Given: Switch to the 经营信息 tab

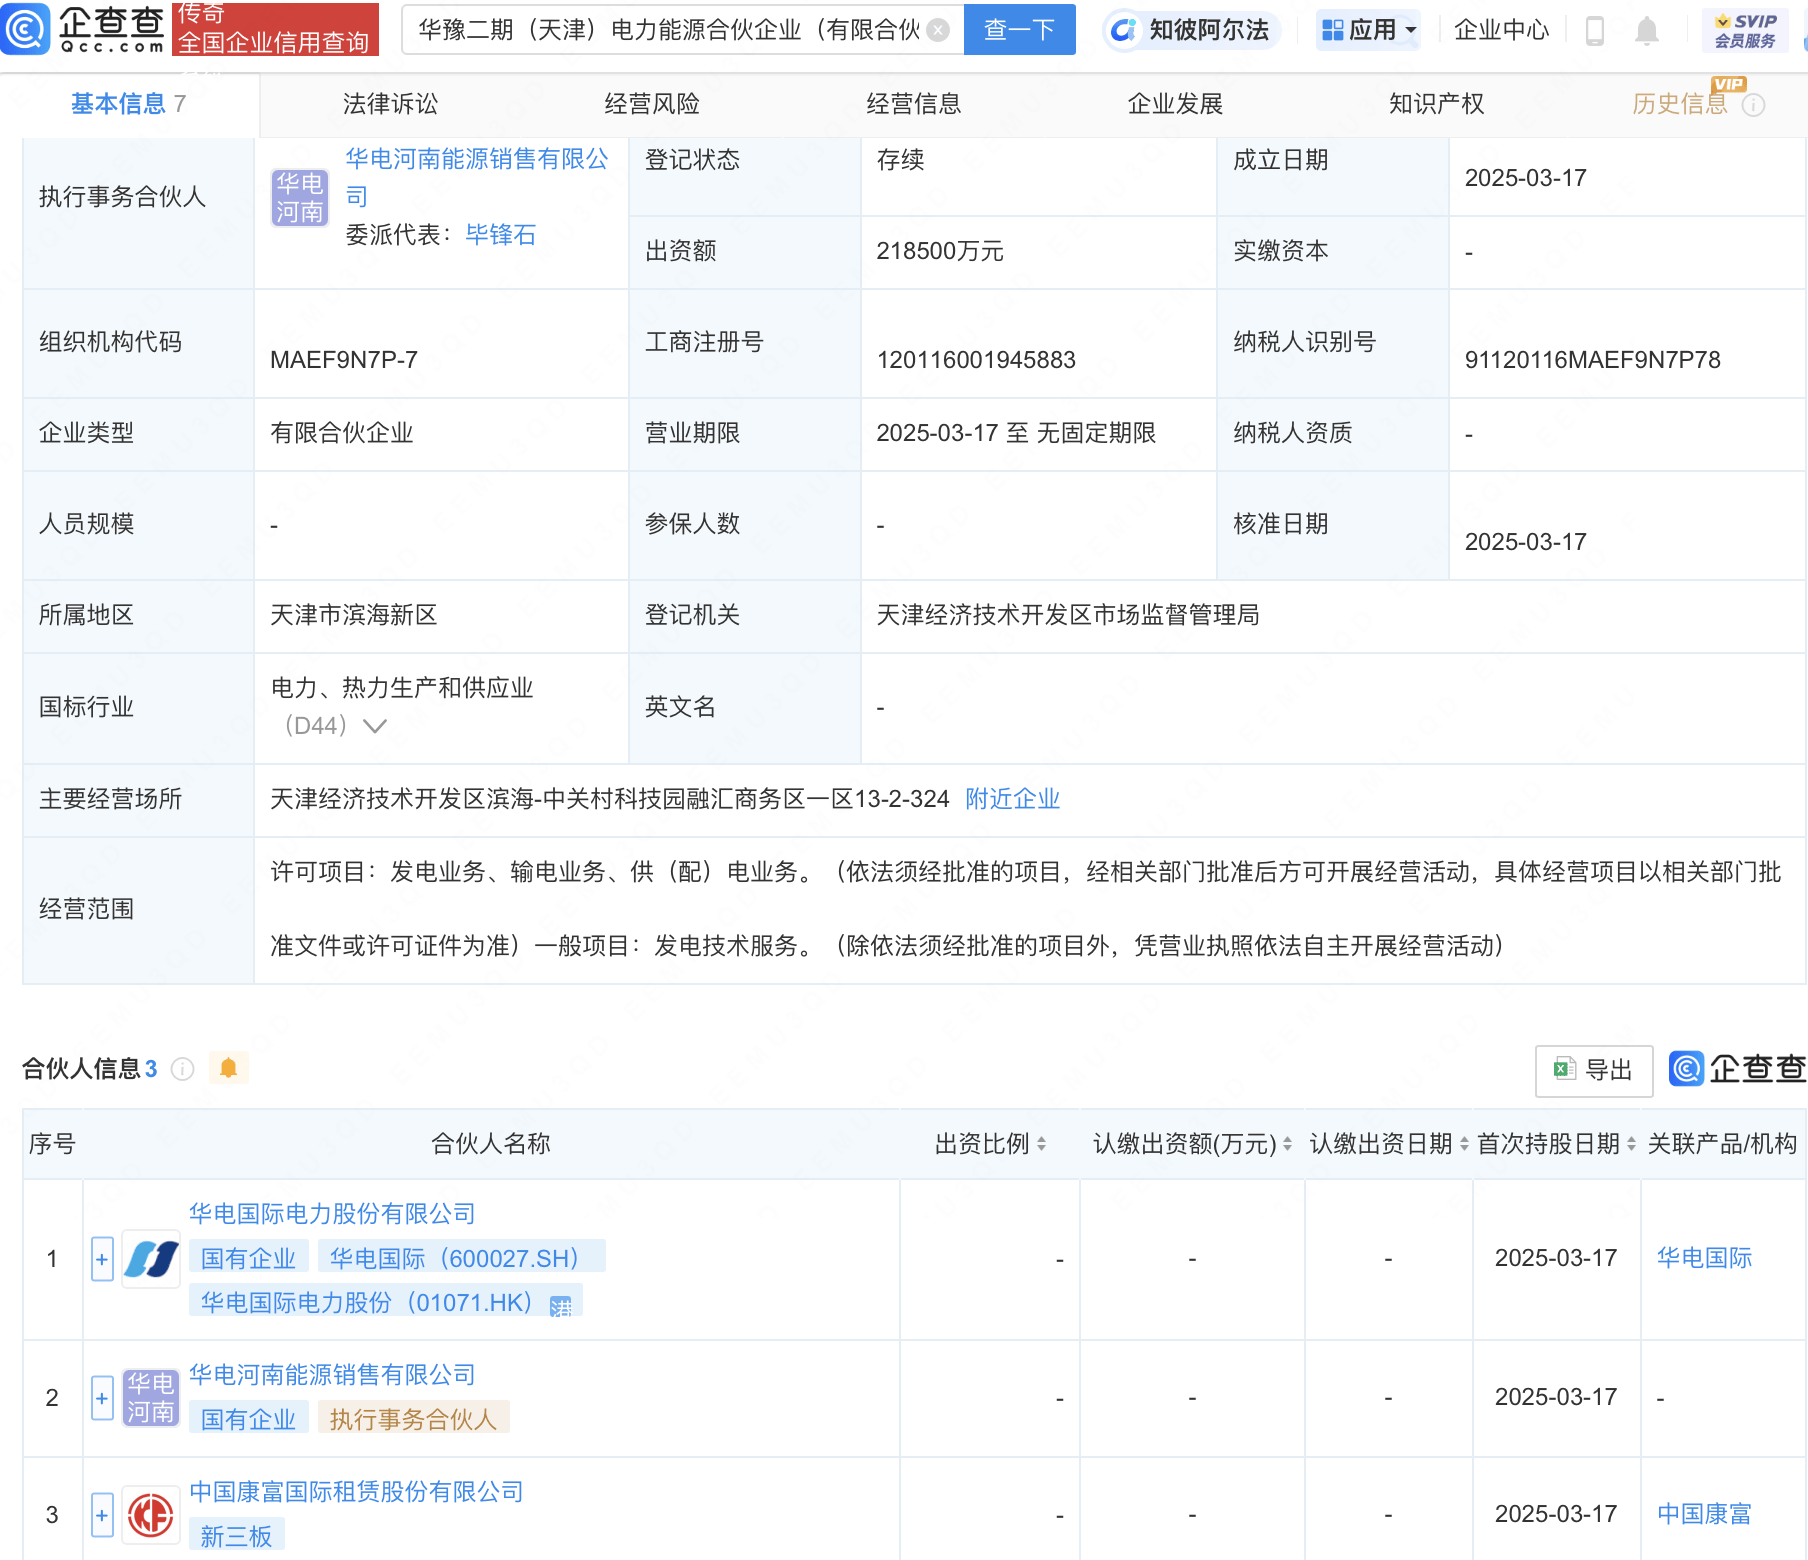Looking at the screenshot, I should pyautogui.click(x=914, y=104).
